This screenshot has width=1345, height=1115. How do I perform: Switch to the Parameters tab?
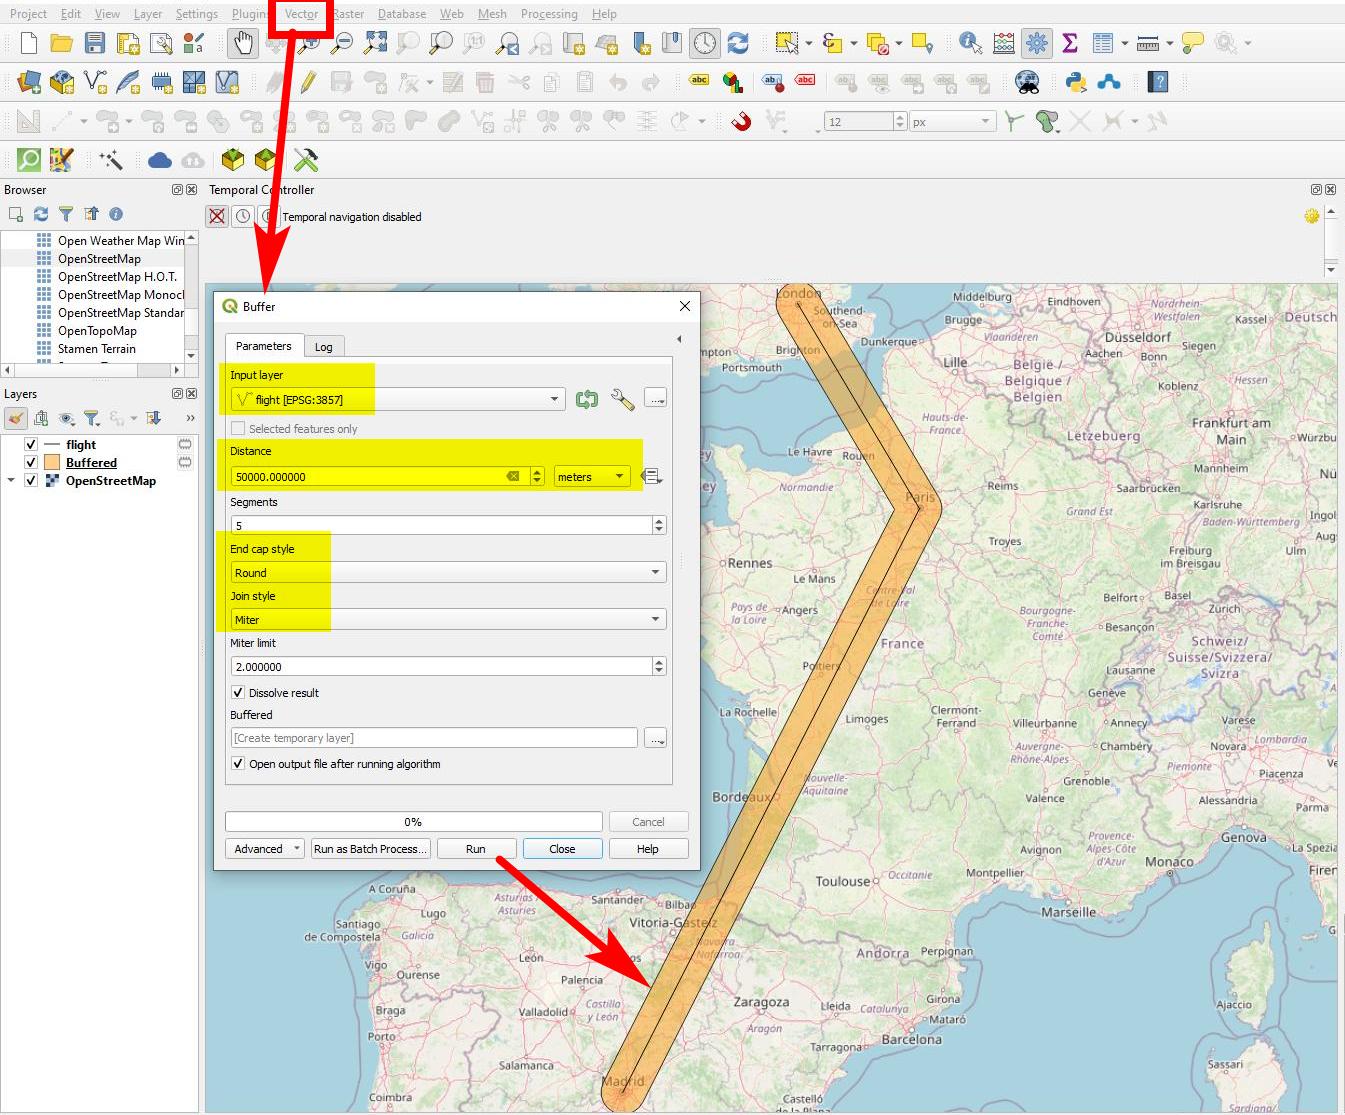coord(264,346)
